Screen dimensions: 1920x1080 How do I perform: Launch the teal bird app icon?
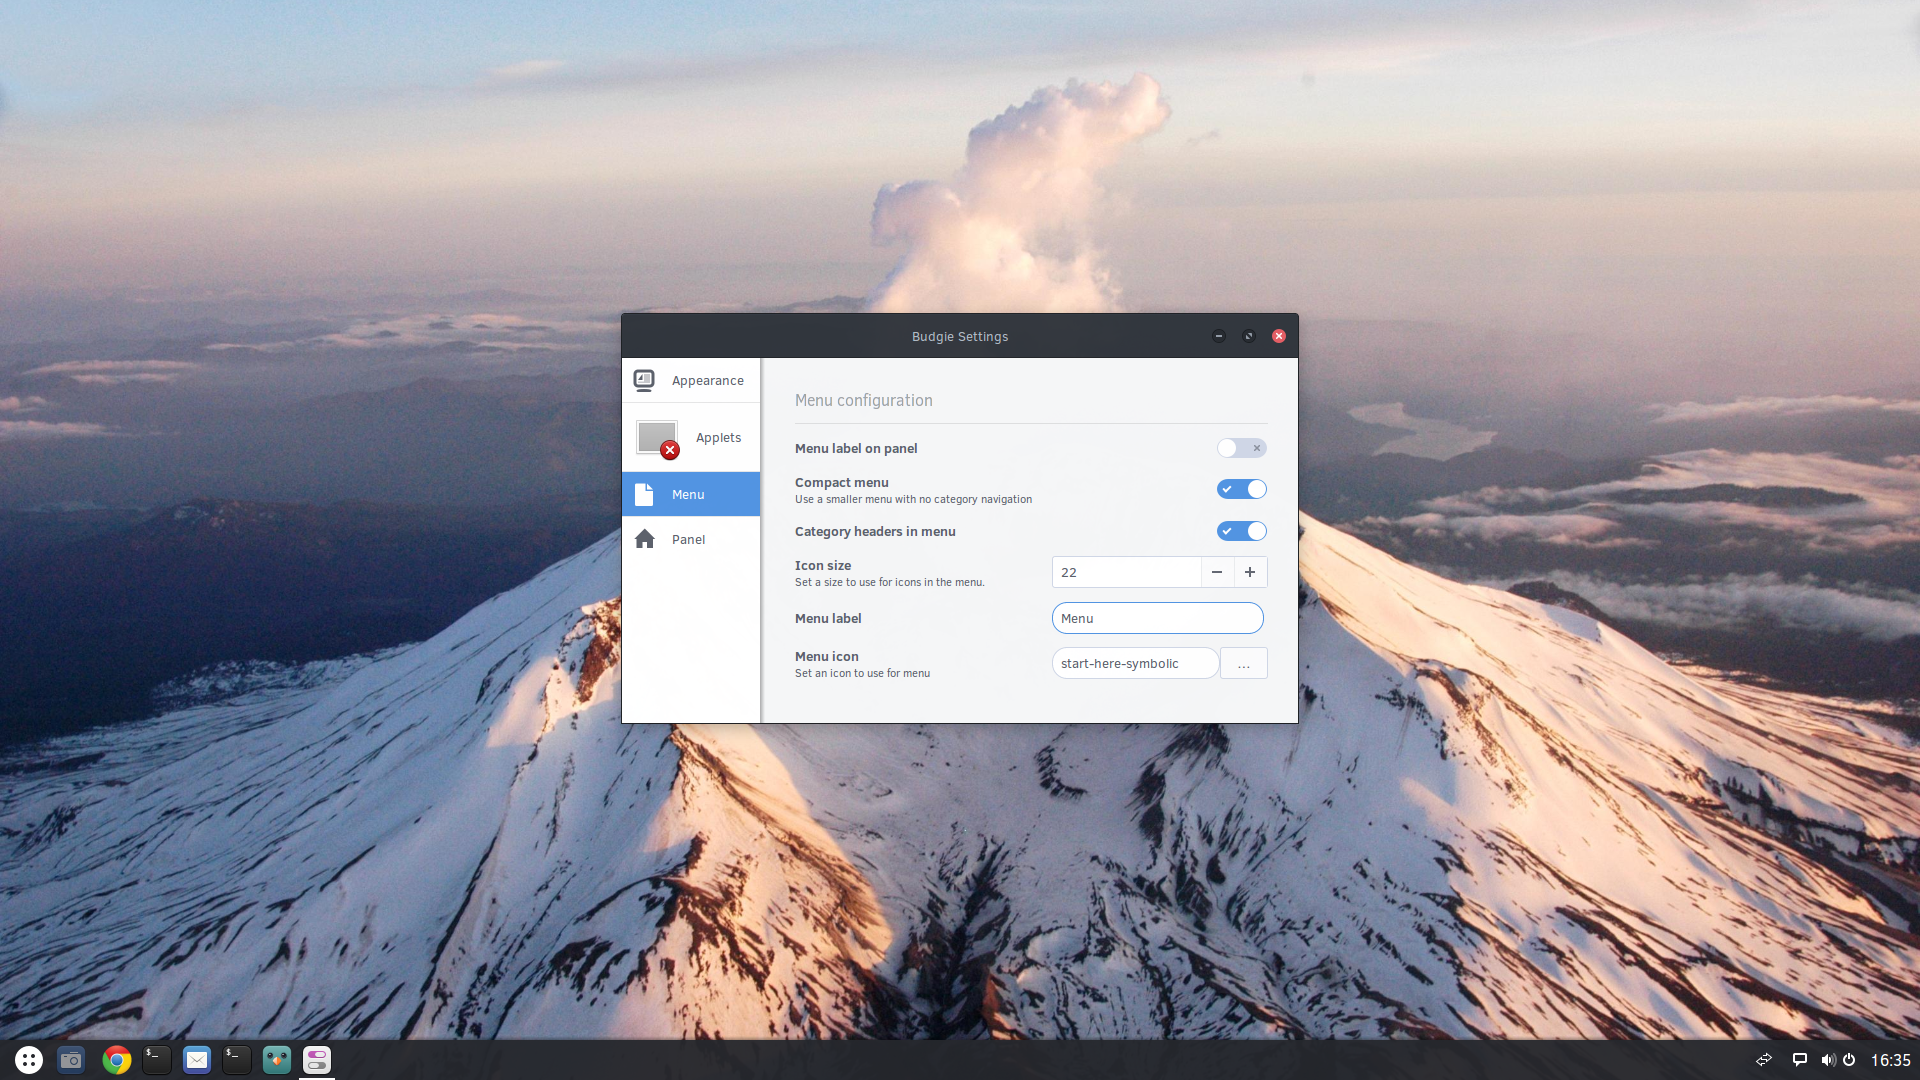click(x=277, y=1060)
